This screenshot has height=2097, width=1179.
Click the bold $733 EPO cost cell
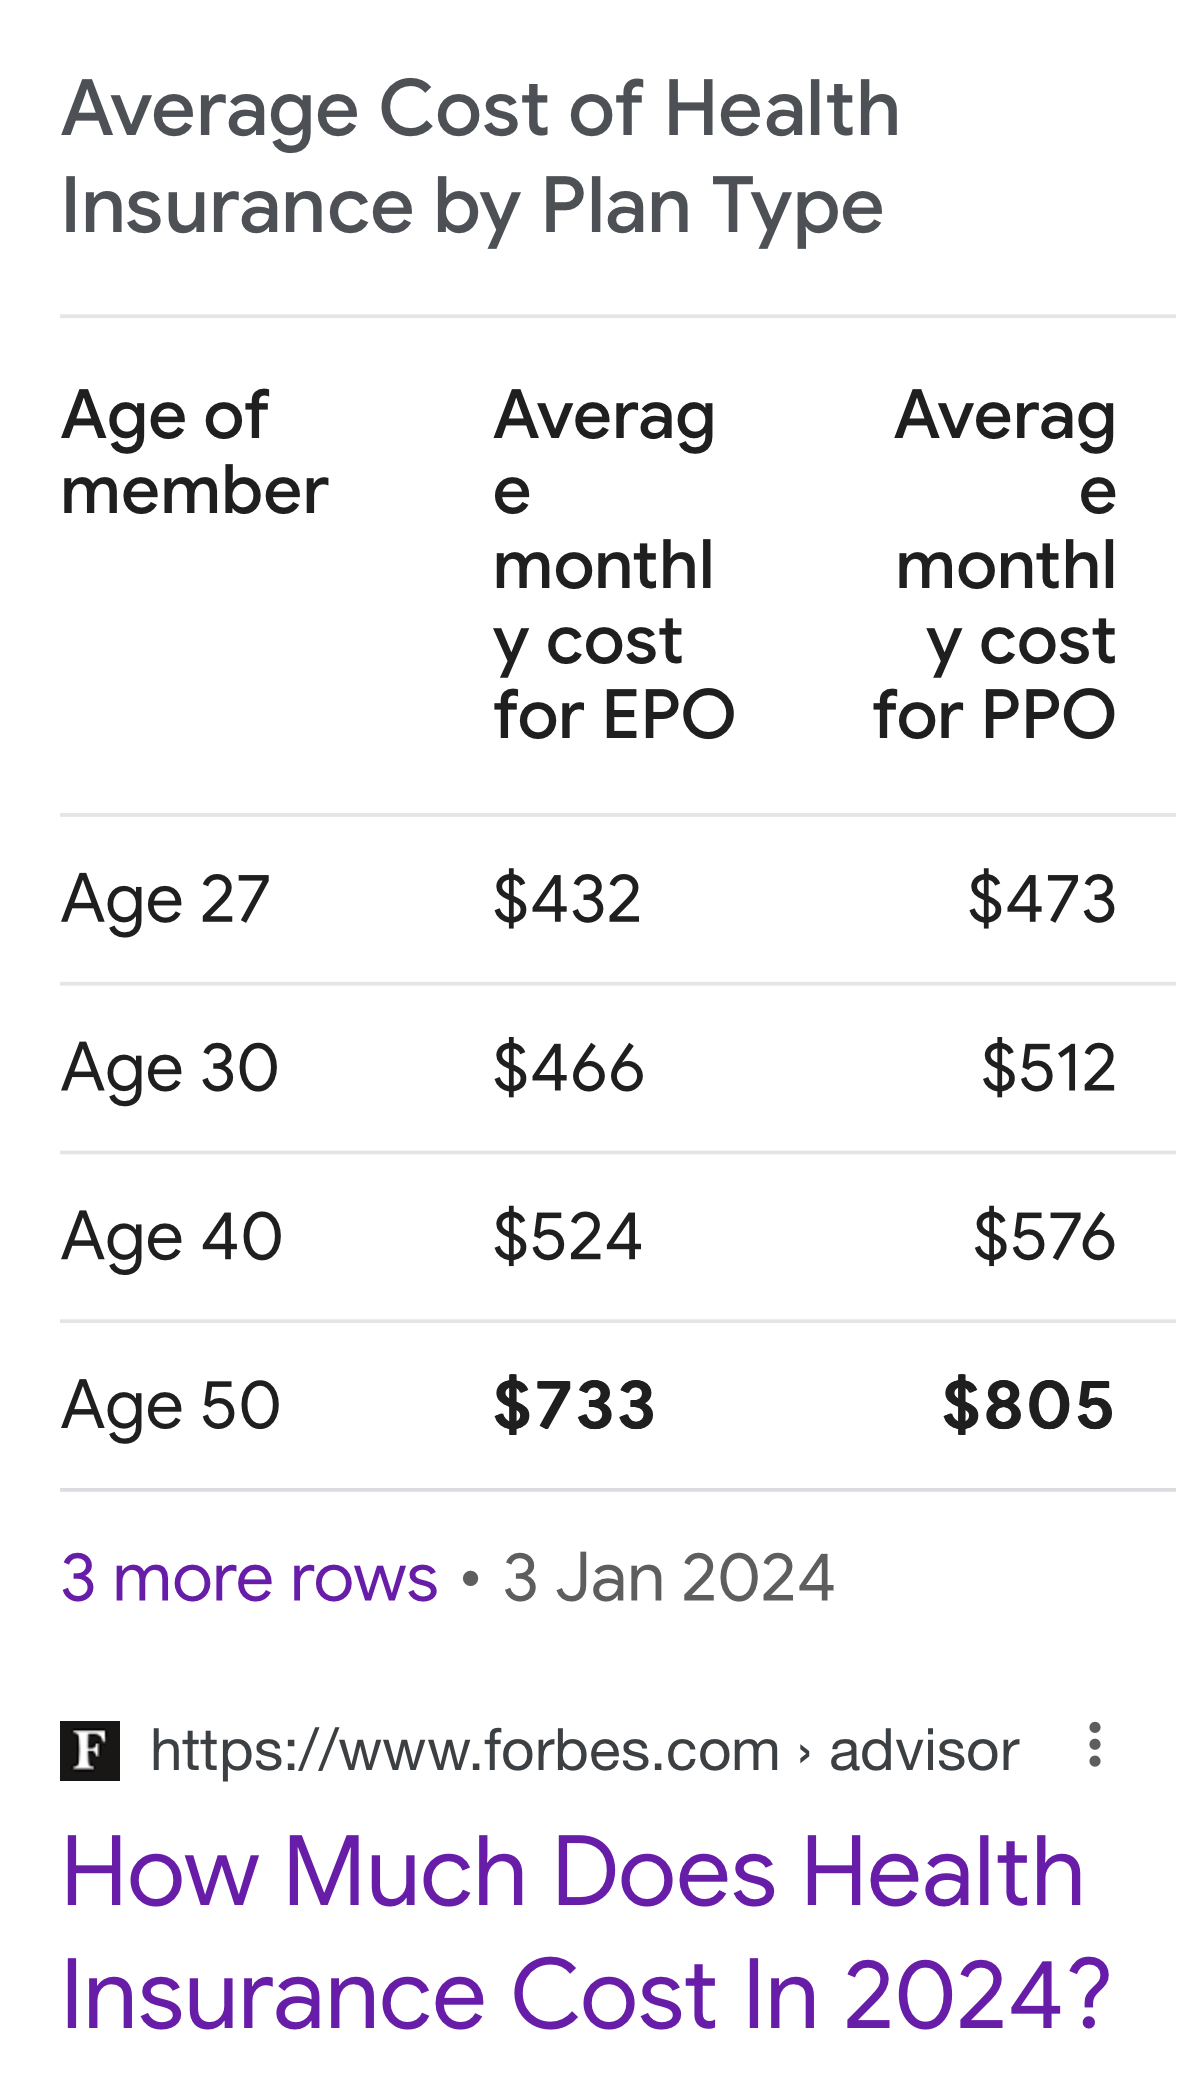575,1405
